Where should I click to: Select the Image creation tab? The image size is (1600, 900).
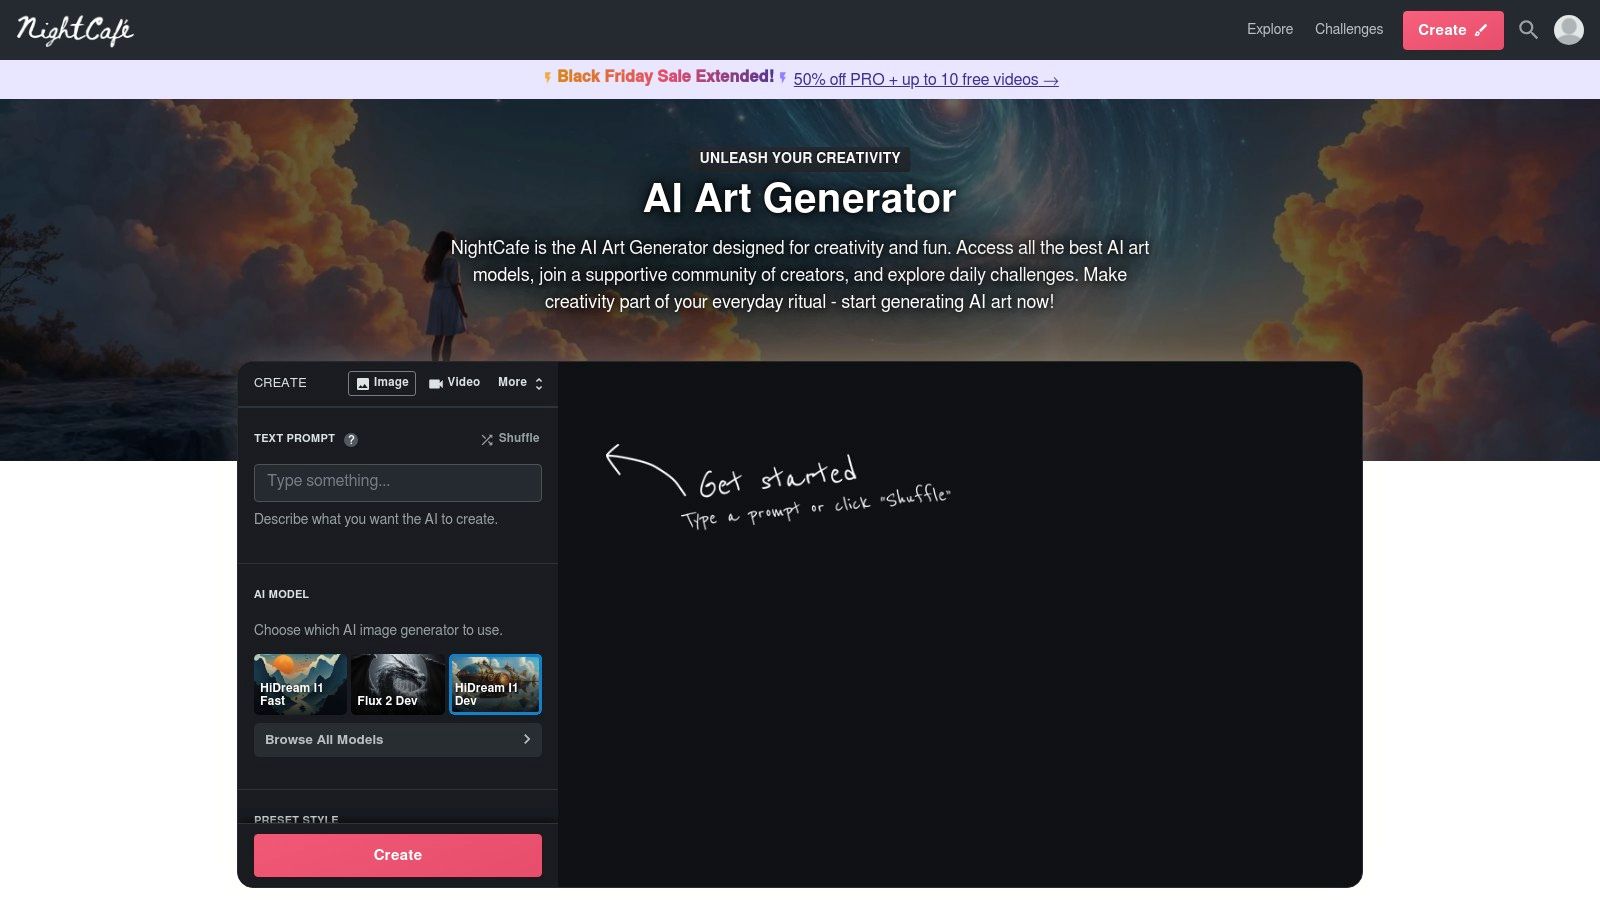382,383
